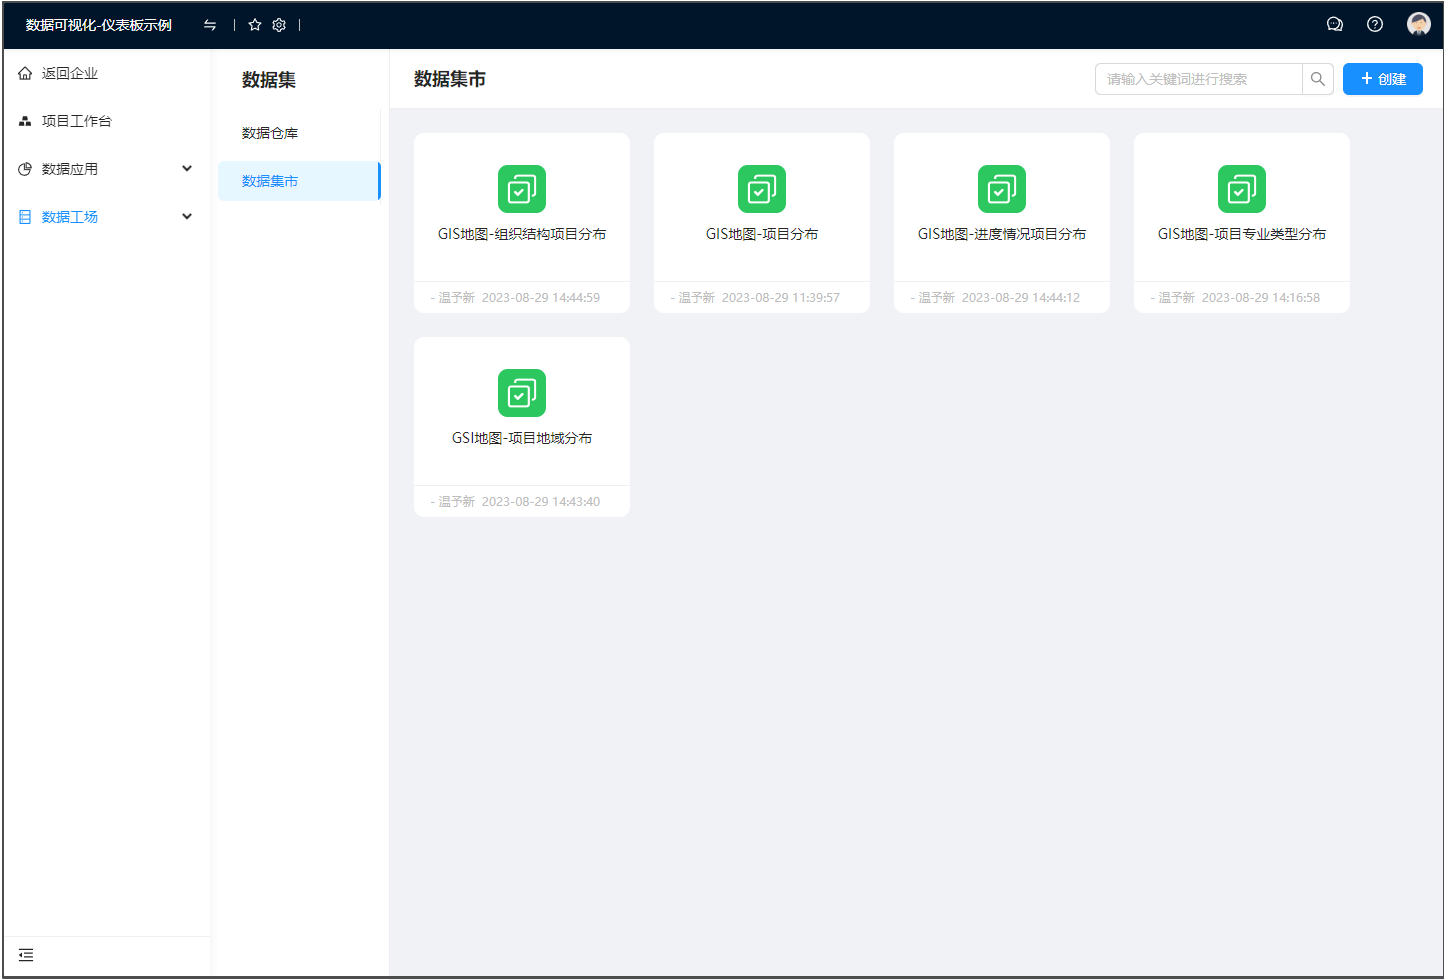The height and width of the screenshot is (980, 1444).
Task: Select 数据仓库 in the dataset panel
Action: pos(270,133)
